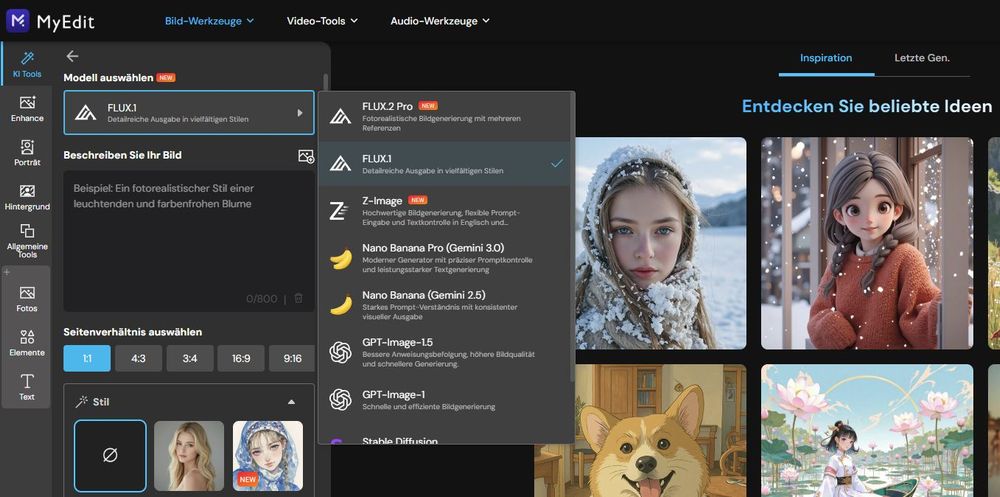
Task: Choose Nano Banana (Gemini 2.5)
Action: coord(446,305)
